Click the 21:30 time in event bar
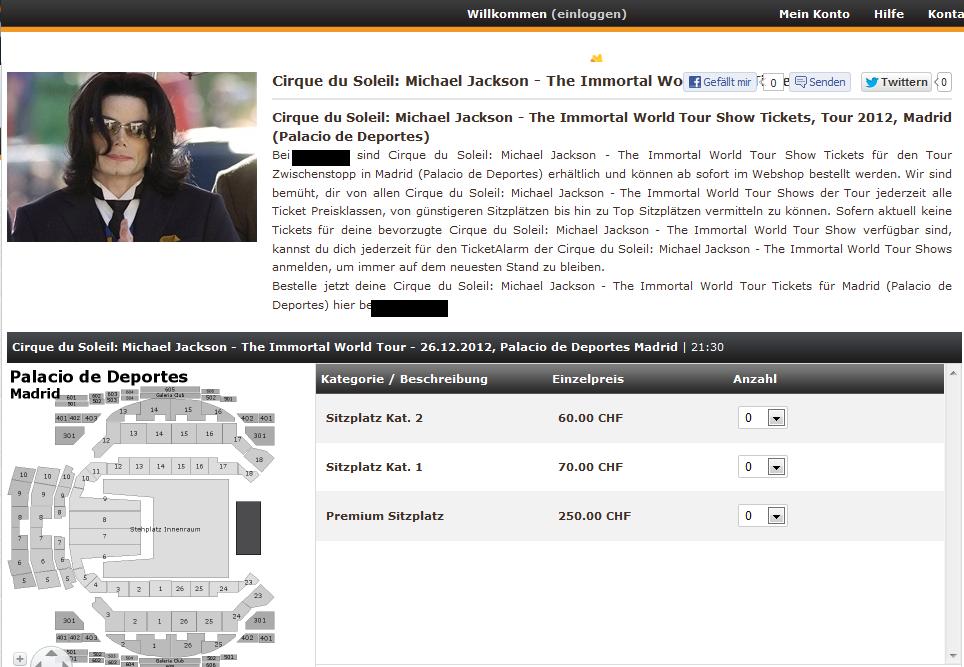This screenshot has height=667, width=964. 707,347
